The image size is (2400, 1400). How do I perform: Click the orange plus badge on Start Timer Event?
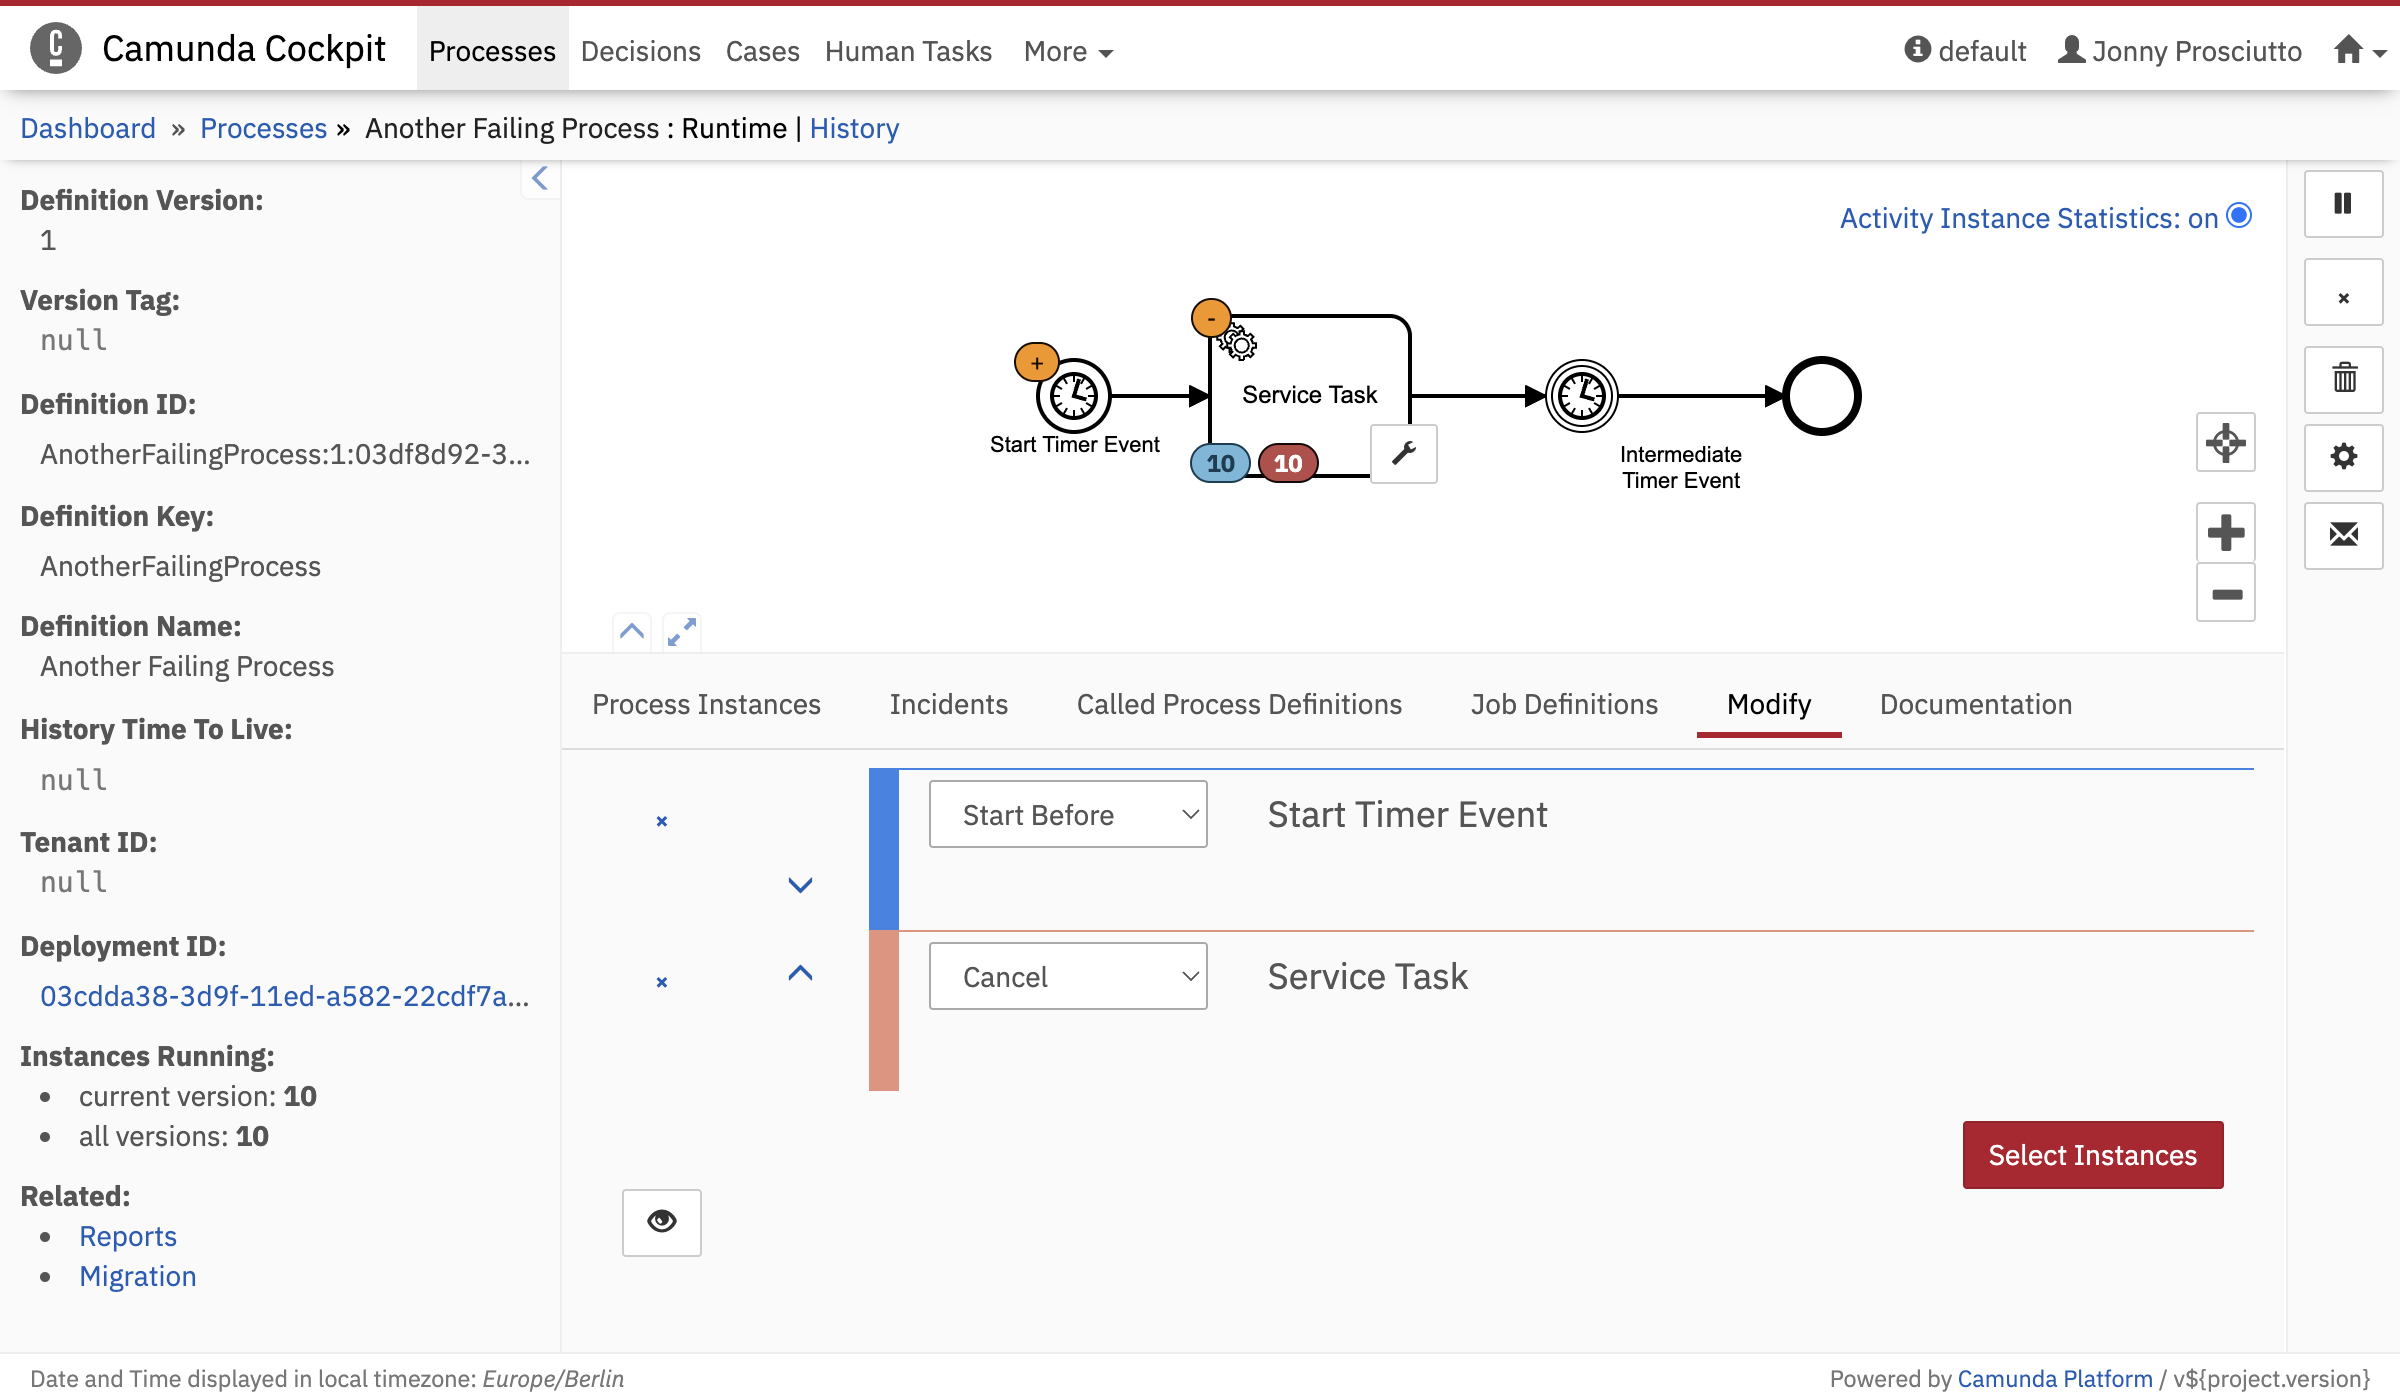pos(1036,363)
